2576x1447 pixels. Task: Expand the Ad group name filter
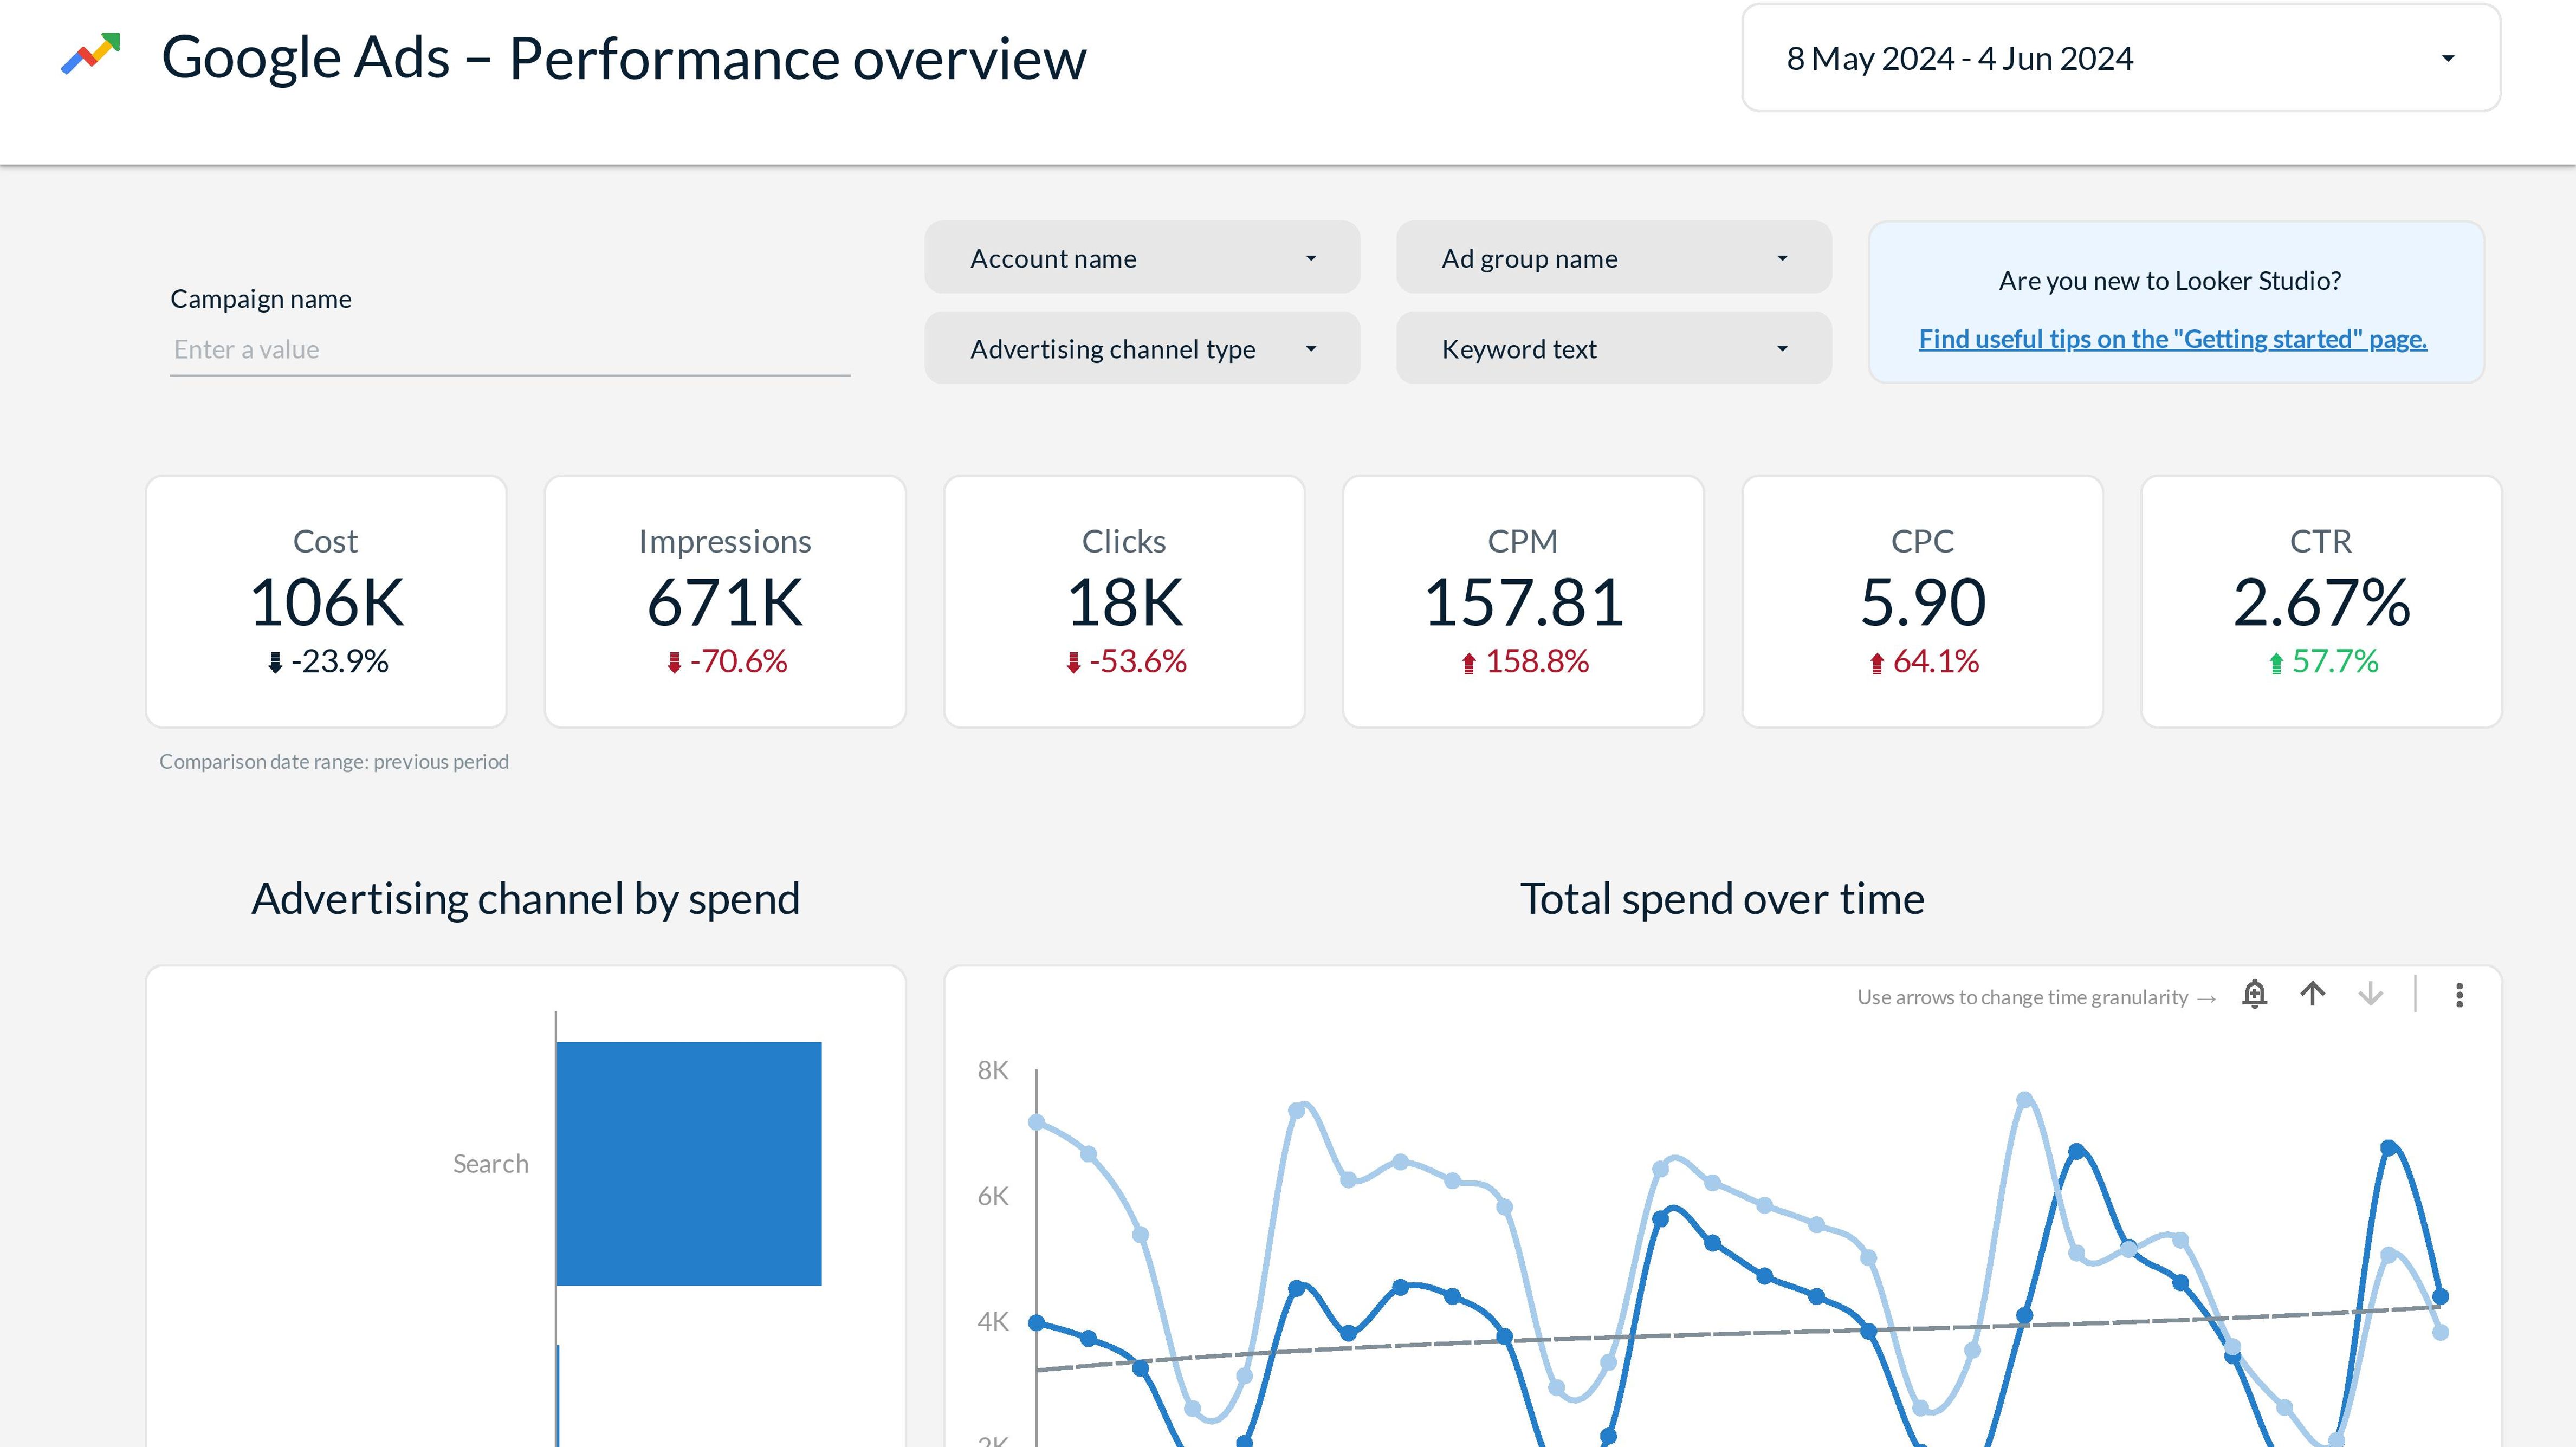(1613, 258)
